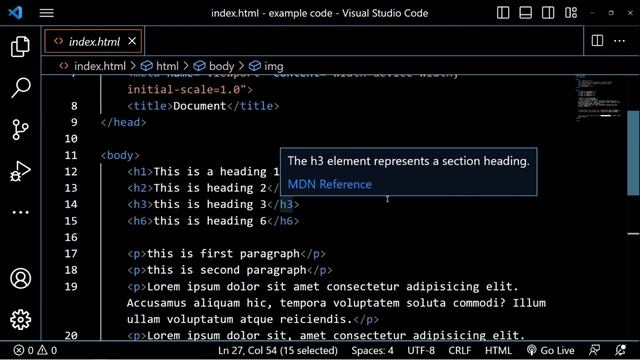Open the Accounts menu

click(20, 278)
